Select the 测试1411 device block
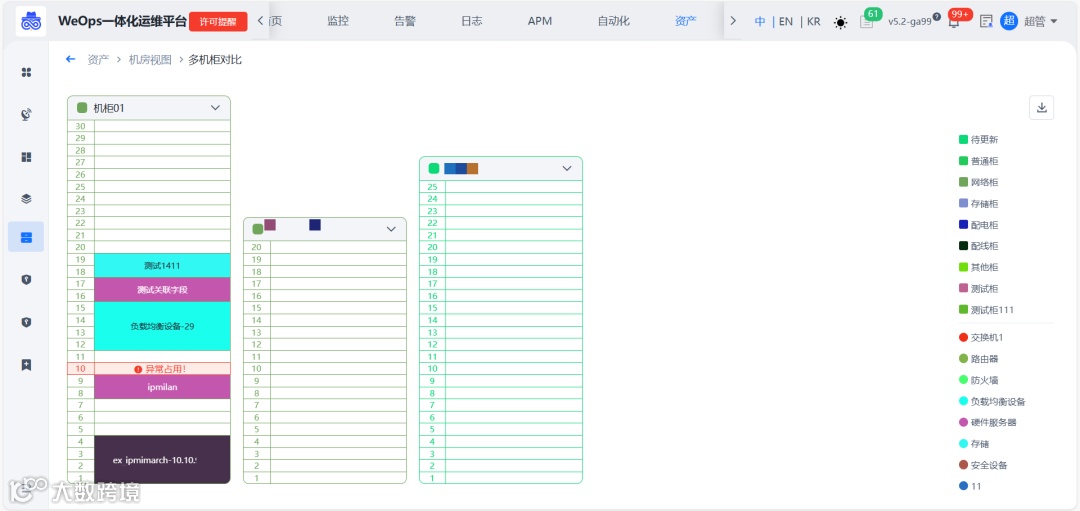Image resolution: width=1080 pixels, height=511 pixels. 162,266
